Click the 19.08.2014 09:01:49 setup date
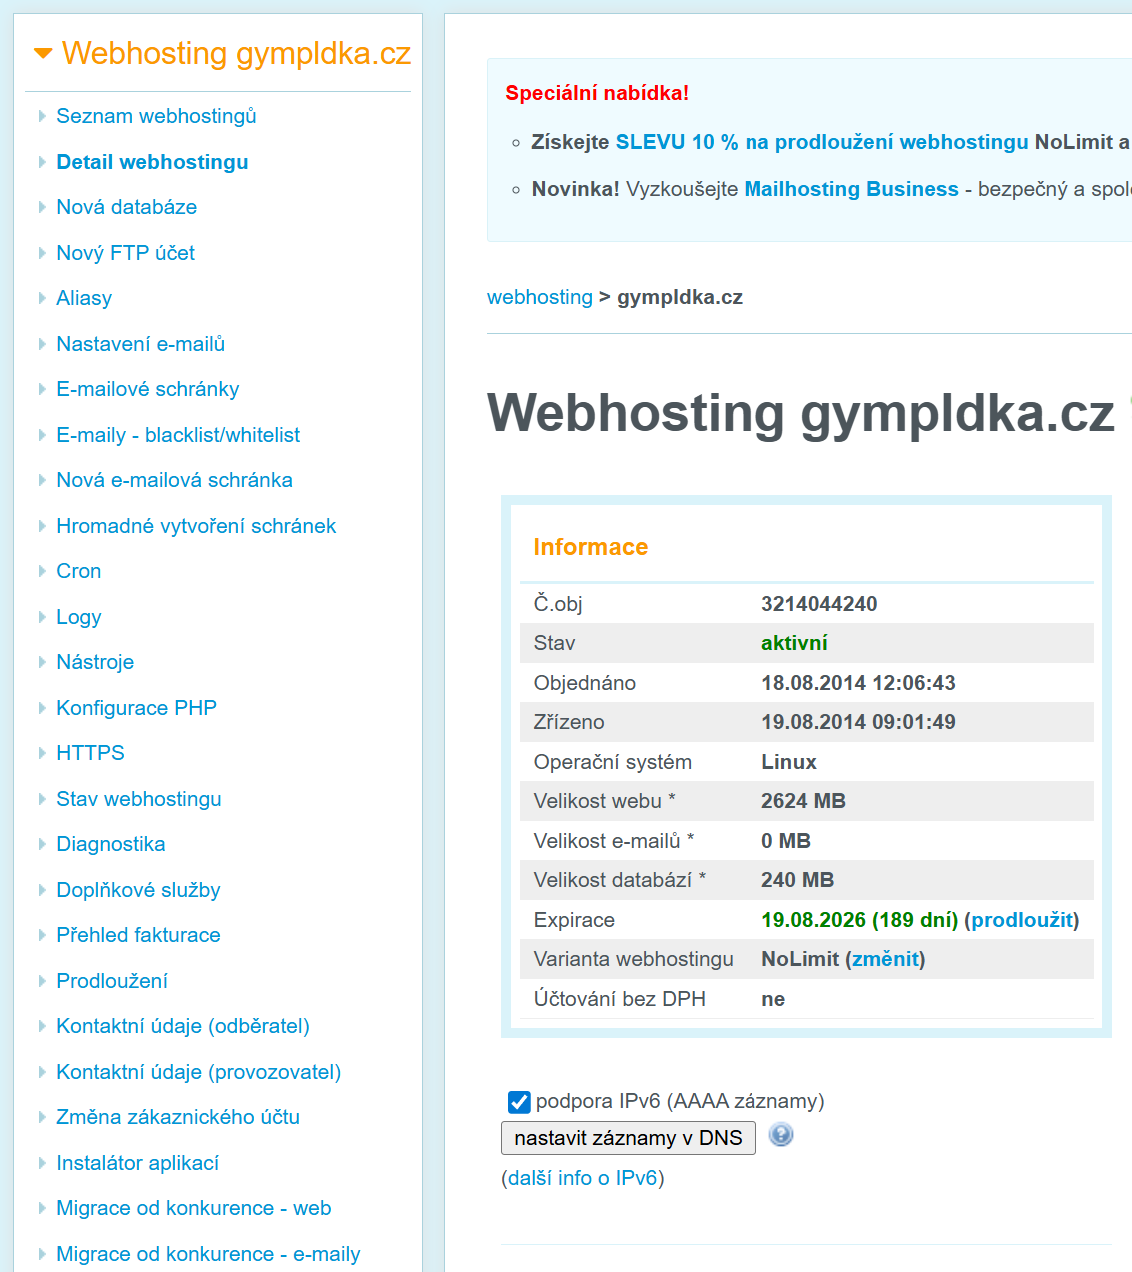 tap(858, 722)
